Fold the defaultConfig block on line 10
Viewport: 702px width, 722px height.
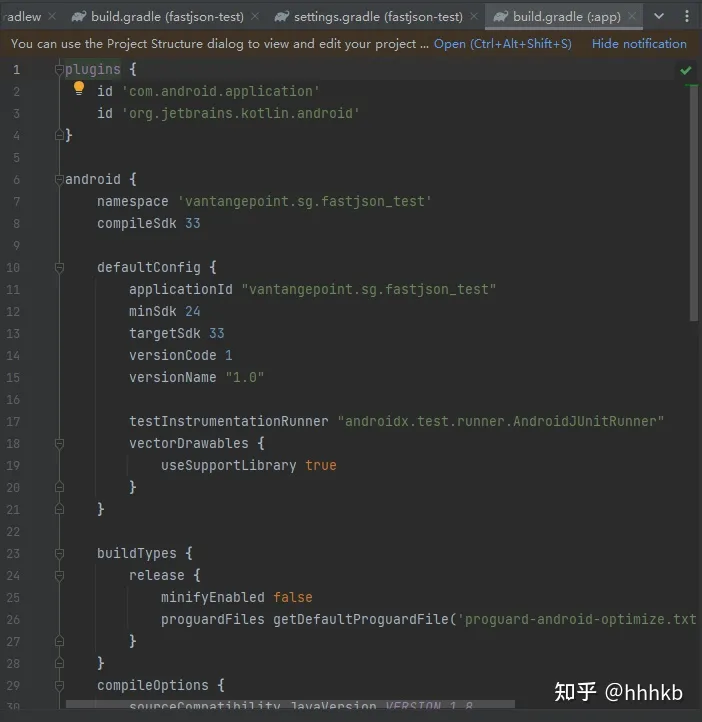[x=59, y=267]
